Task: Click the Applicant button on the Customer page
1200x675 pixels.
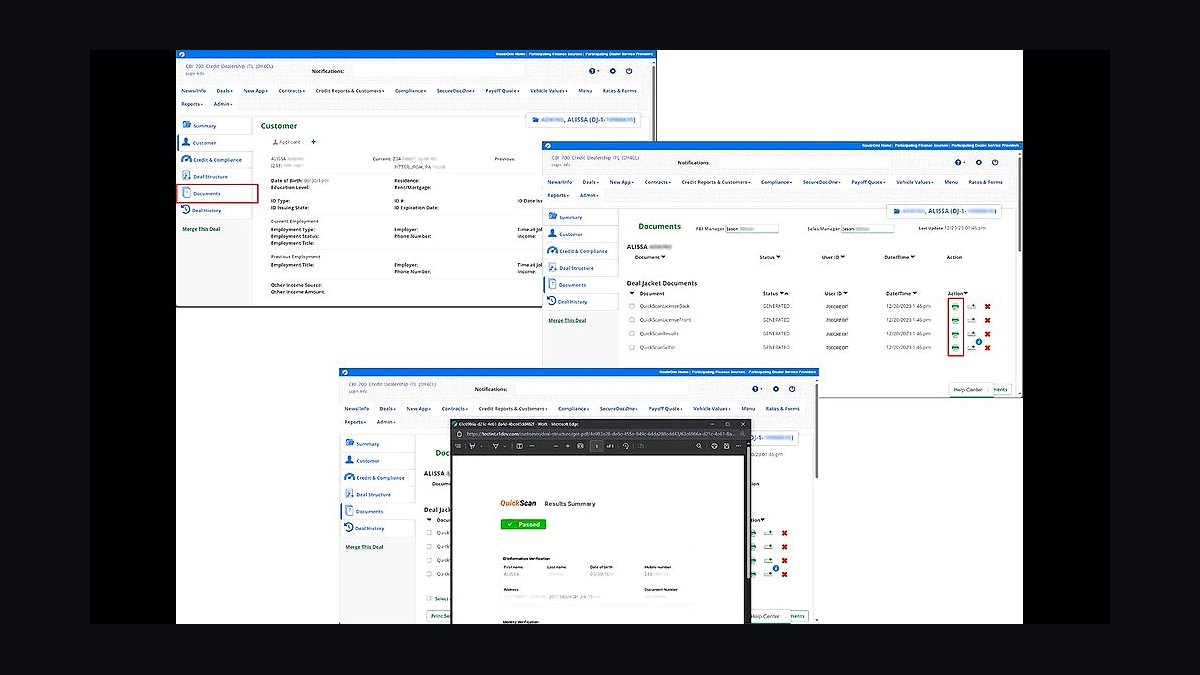Action: (x=288, y=142)
